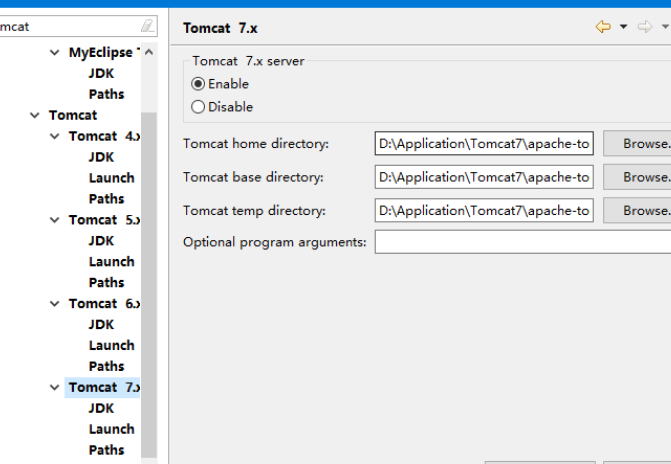671x464 pixels.
Task: Collapse the Tomcat 5.x node
Action: [x=54, y=220]
